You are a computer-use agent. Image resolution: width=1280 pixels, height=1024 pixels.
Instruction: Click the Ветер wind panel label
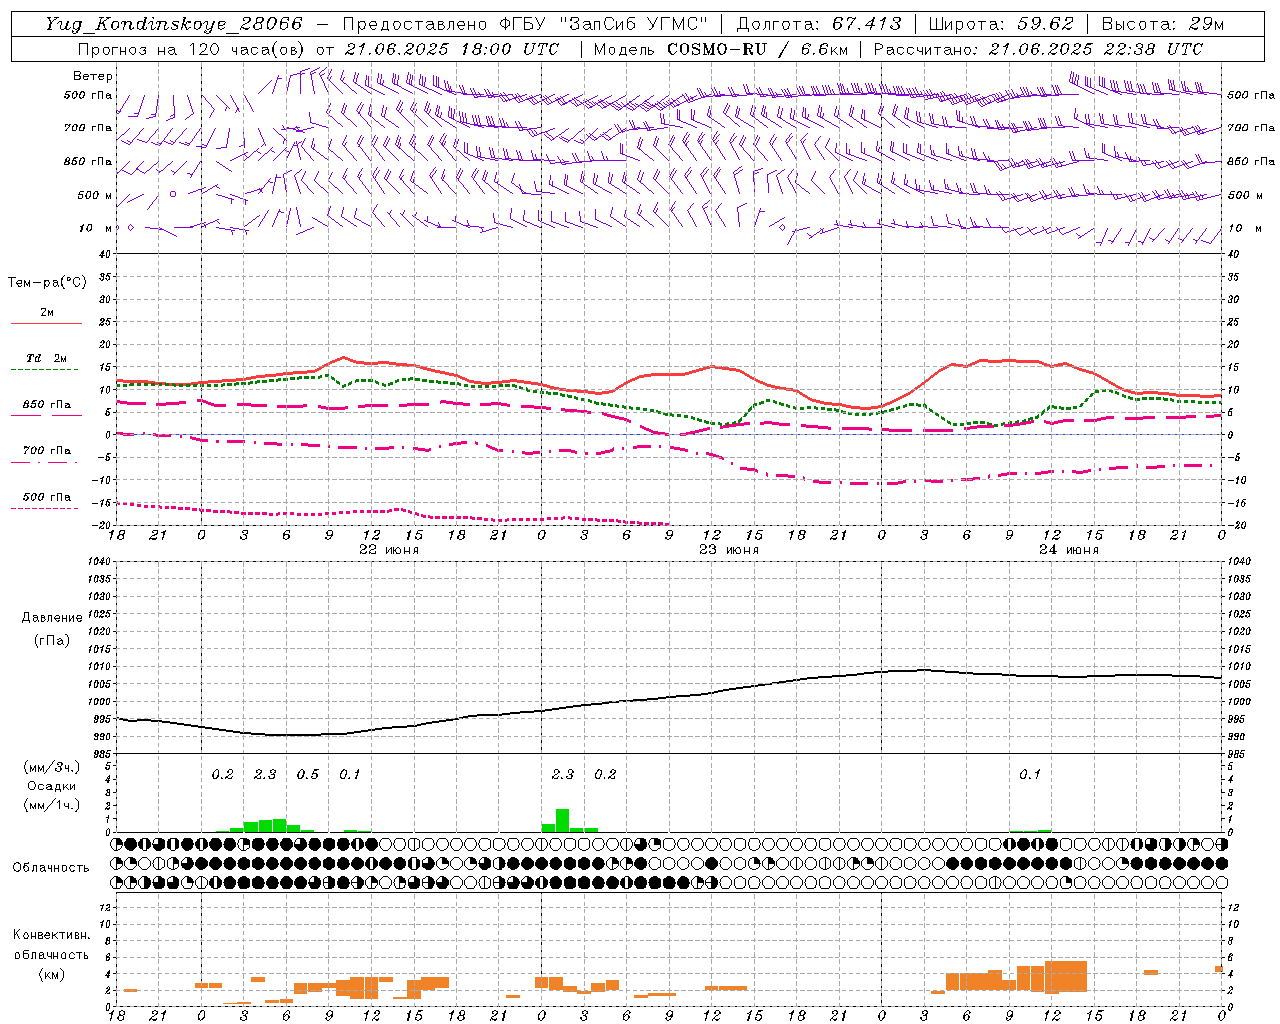pos(93,76)
